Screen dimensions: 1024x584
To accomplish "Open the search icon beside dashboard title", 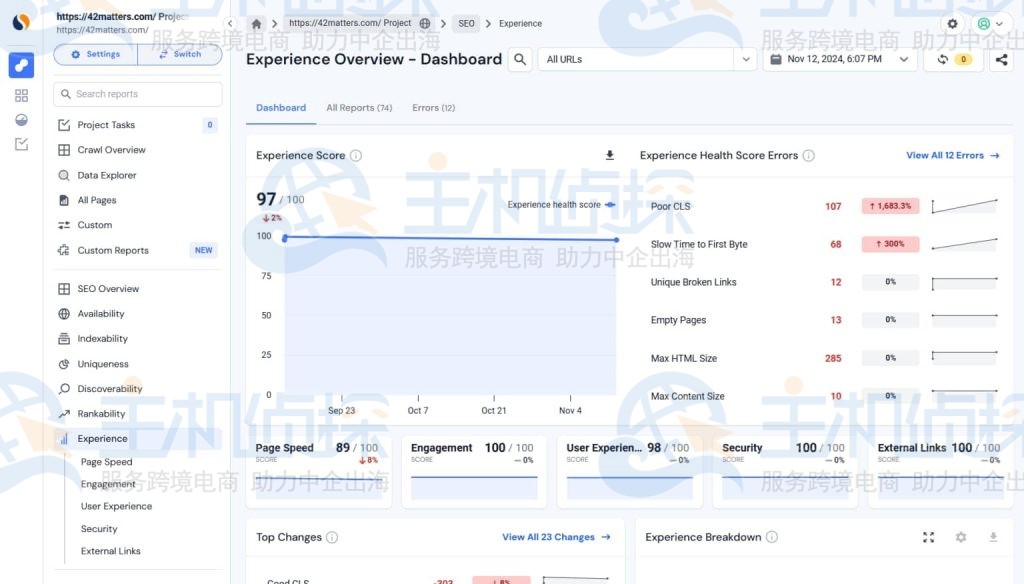I will [x=520, y=60].
